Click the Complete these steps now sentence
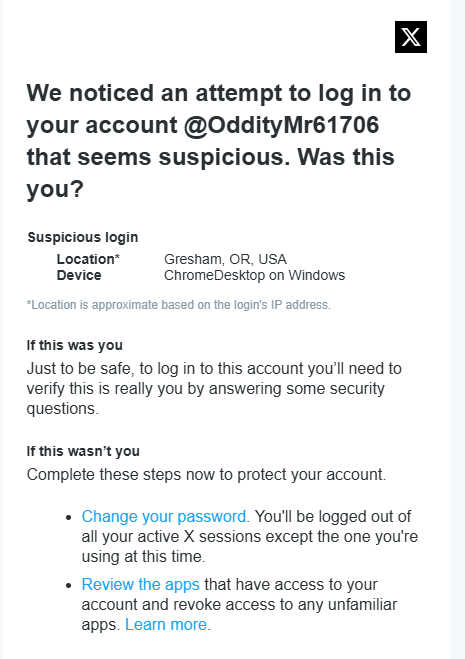The height and width of the screenshot is (659, 465). click(206, 475)
